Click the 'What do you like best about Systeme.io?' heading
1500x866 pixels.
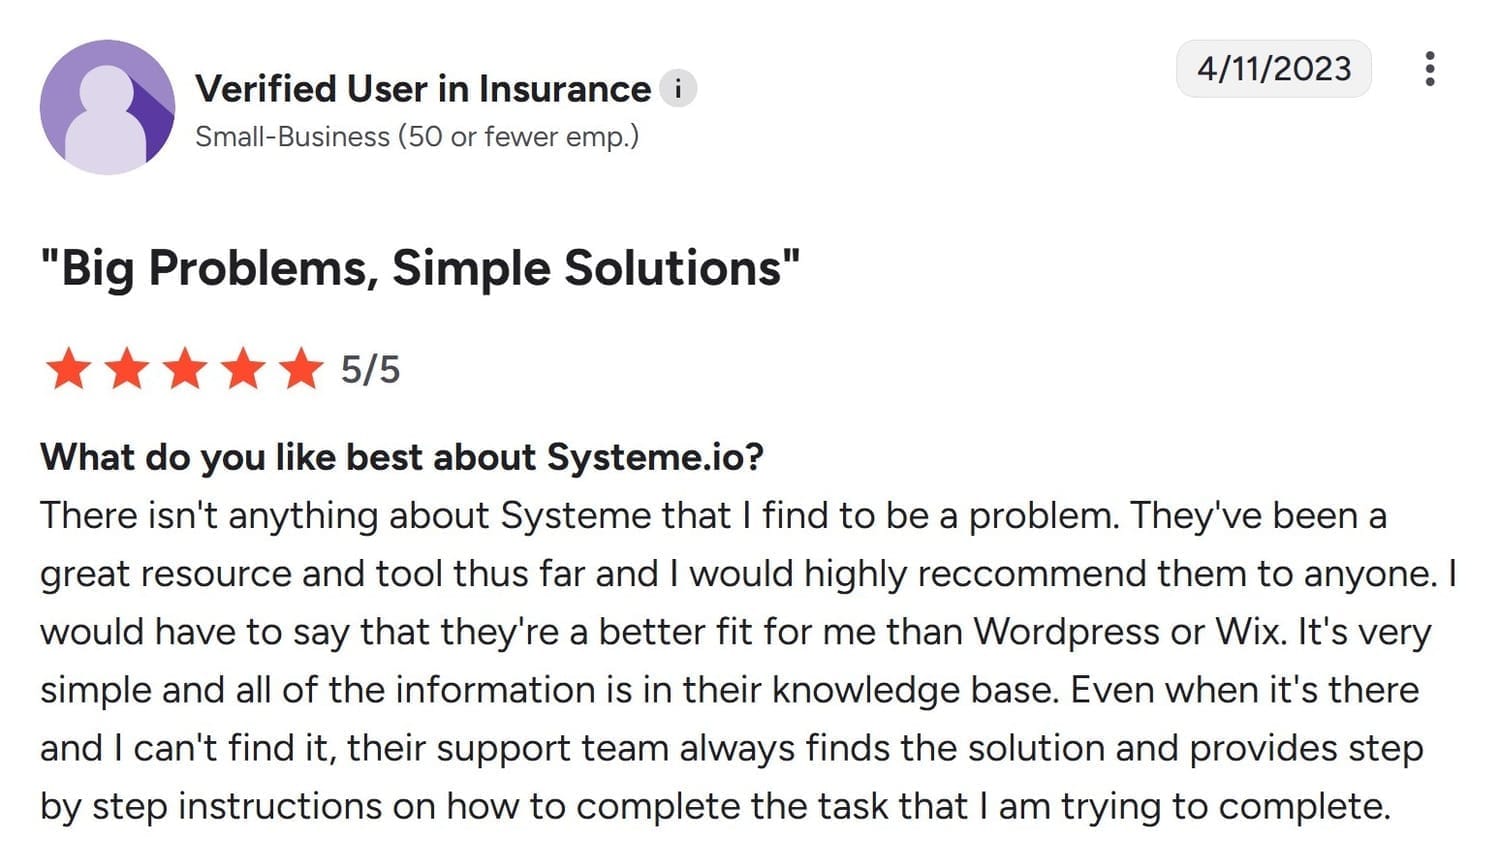pos(402,457)
